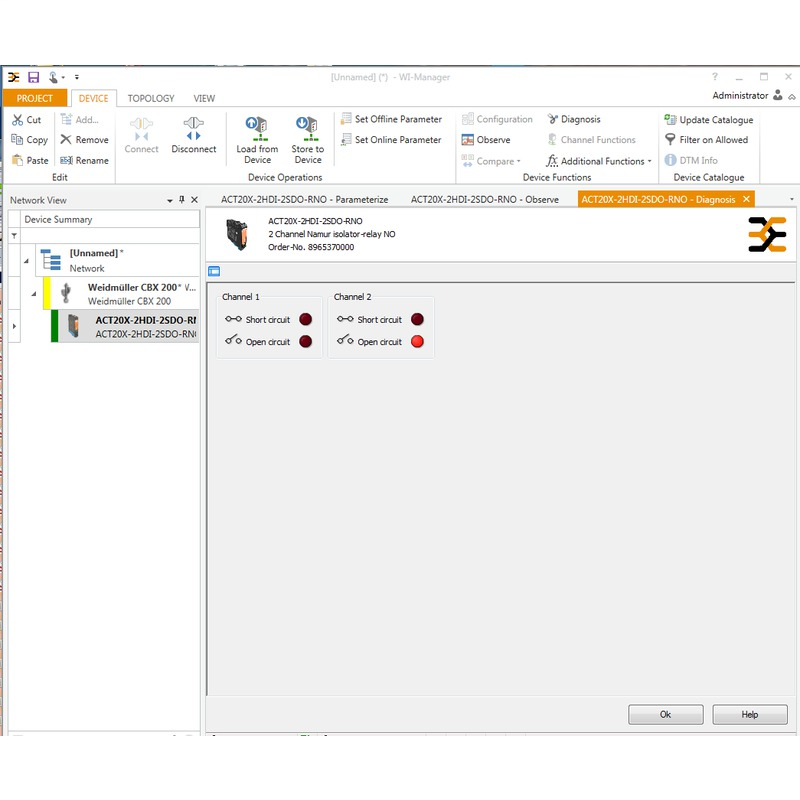800x800 pixels.
Task: Click the Administrator user icon
Action: tap(778, 95)
